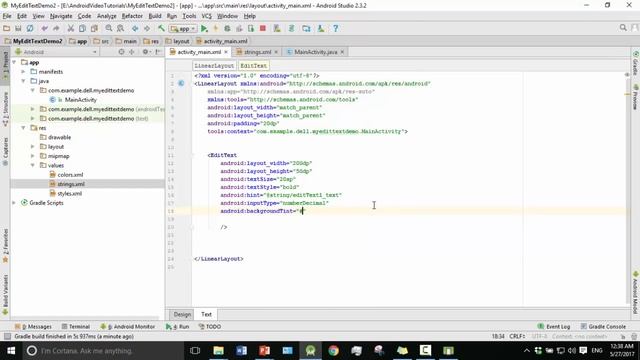Click the Make Project hammer icon
Image resolution: width=640 pixels, height=360 pixels.
click(x=161, y=29)
